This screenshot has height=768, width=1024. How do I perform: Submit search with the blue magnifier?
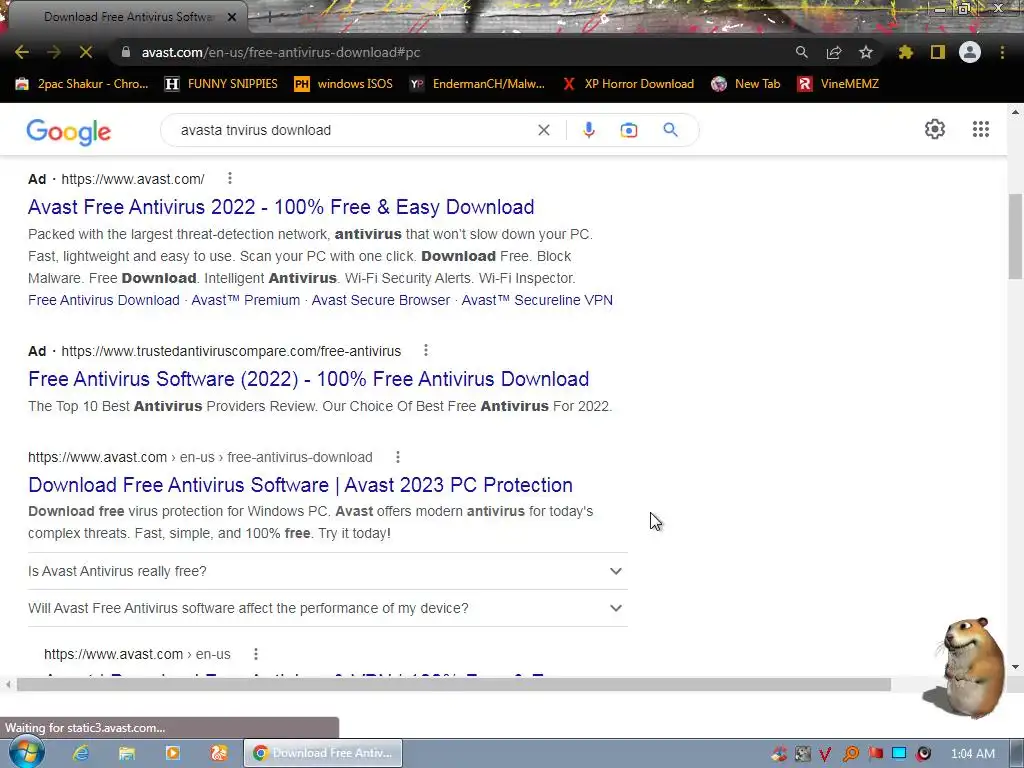(x=670, y=130)
